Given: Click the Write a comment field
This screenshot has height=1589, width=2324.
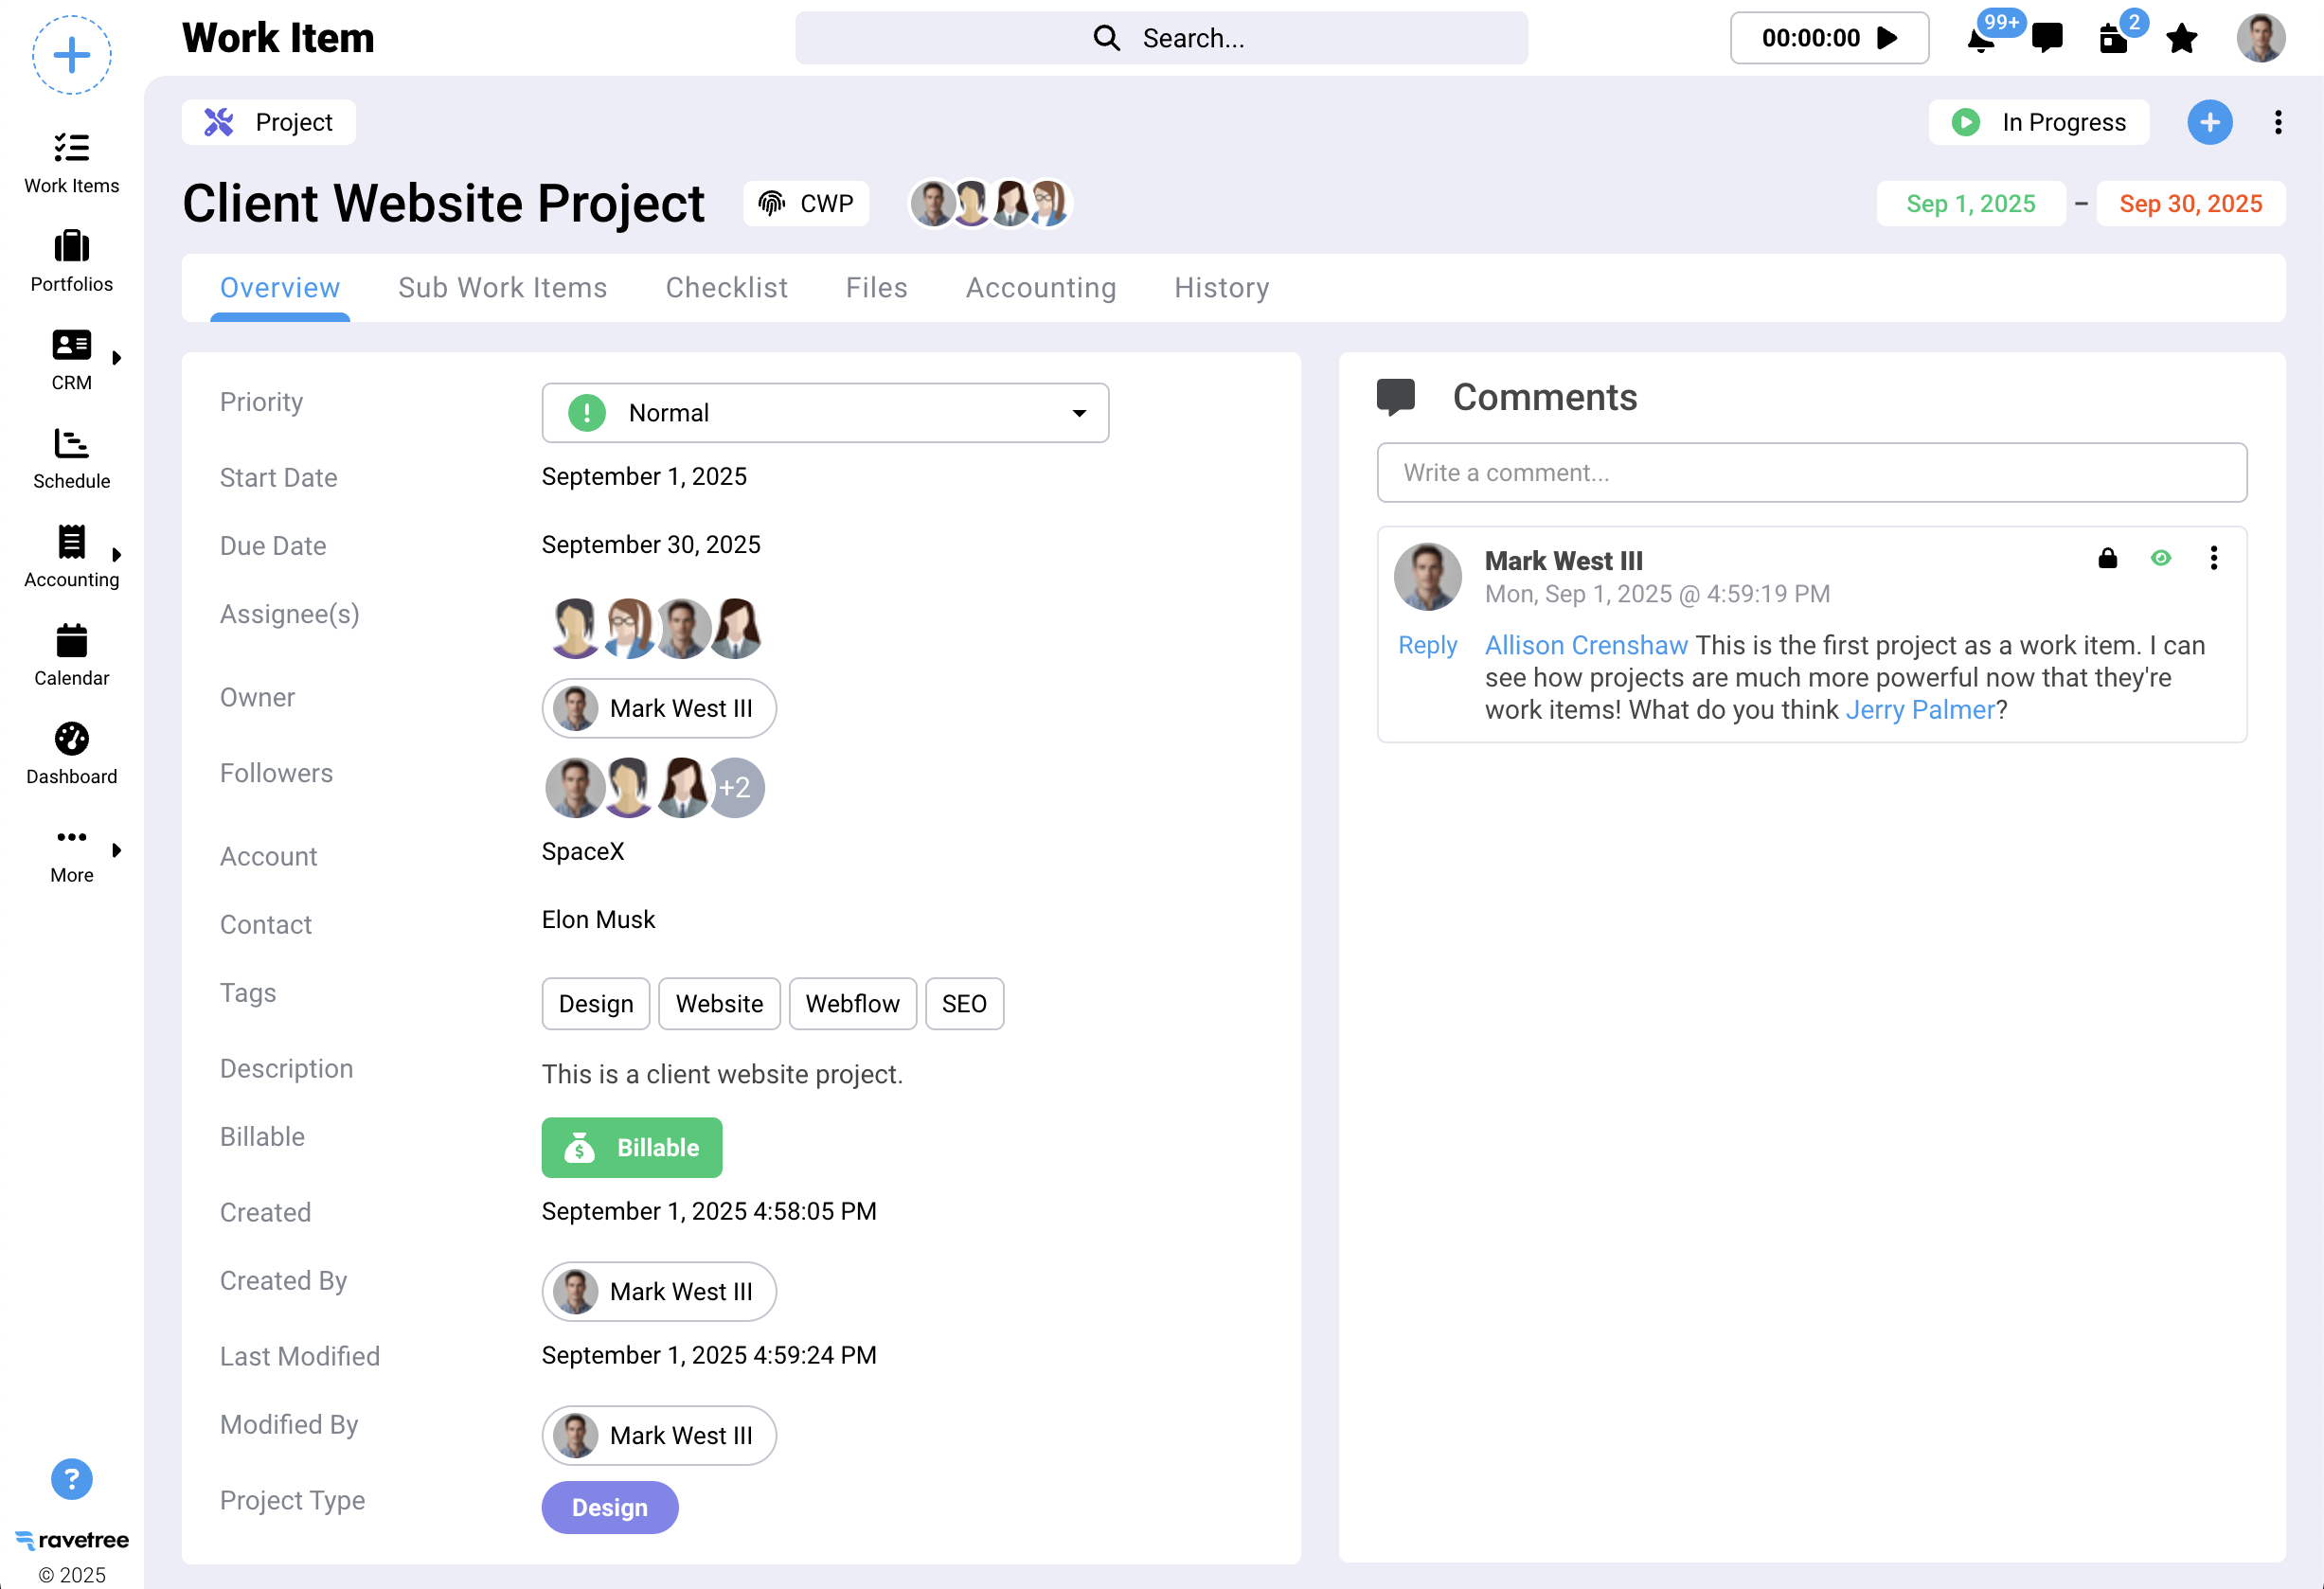Looking at the screenshot, I should 1811,472.
